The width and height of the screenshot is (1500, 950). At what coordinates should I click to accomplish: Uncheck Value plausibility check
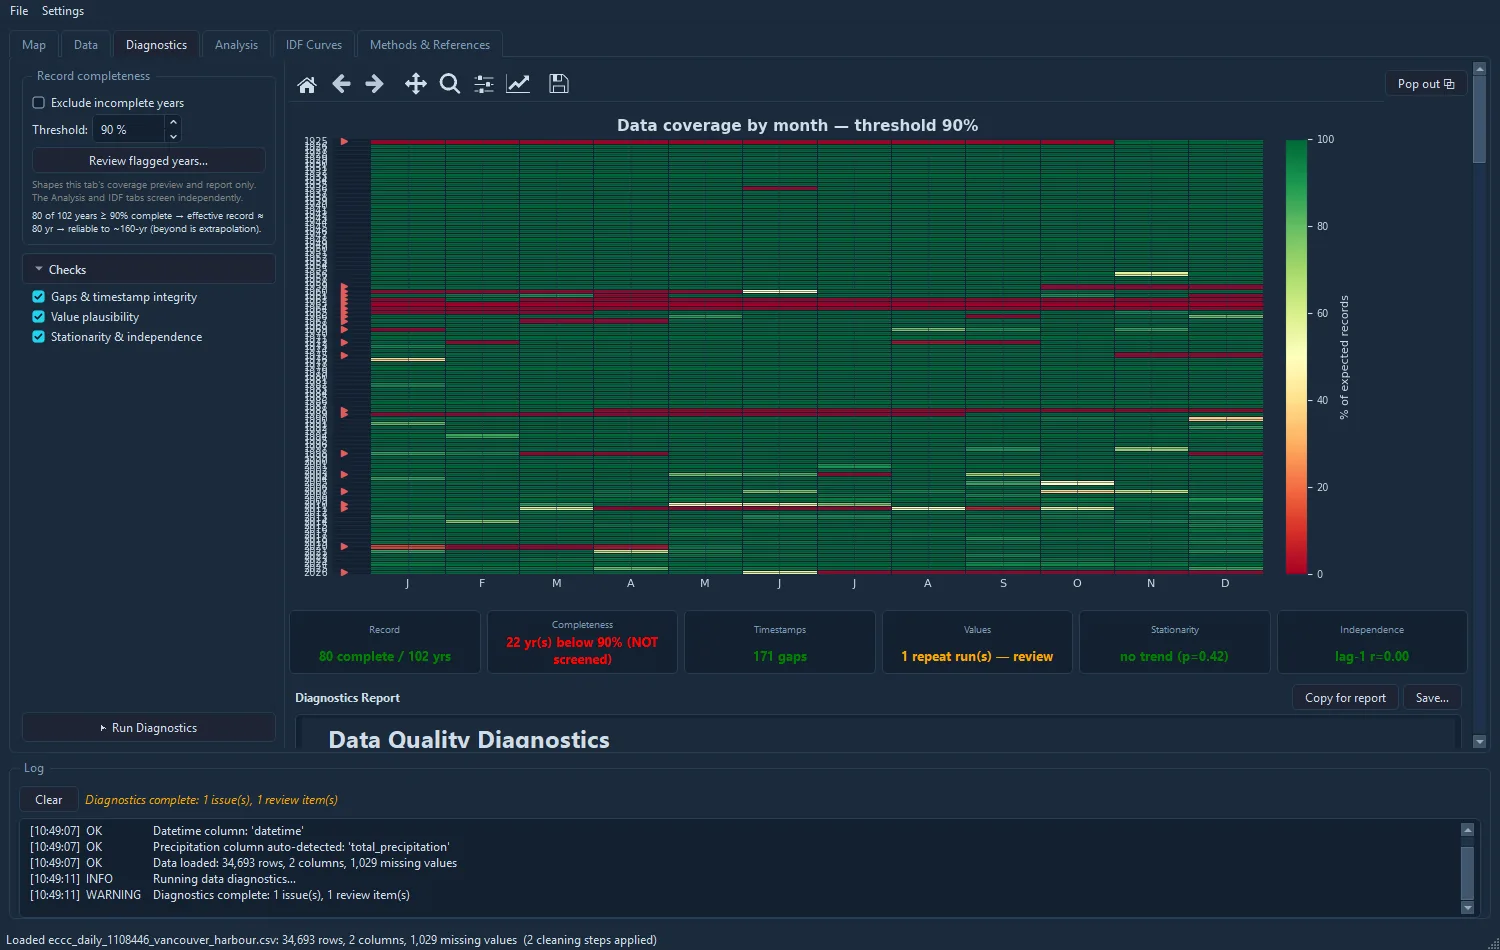(39, 317)
